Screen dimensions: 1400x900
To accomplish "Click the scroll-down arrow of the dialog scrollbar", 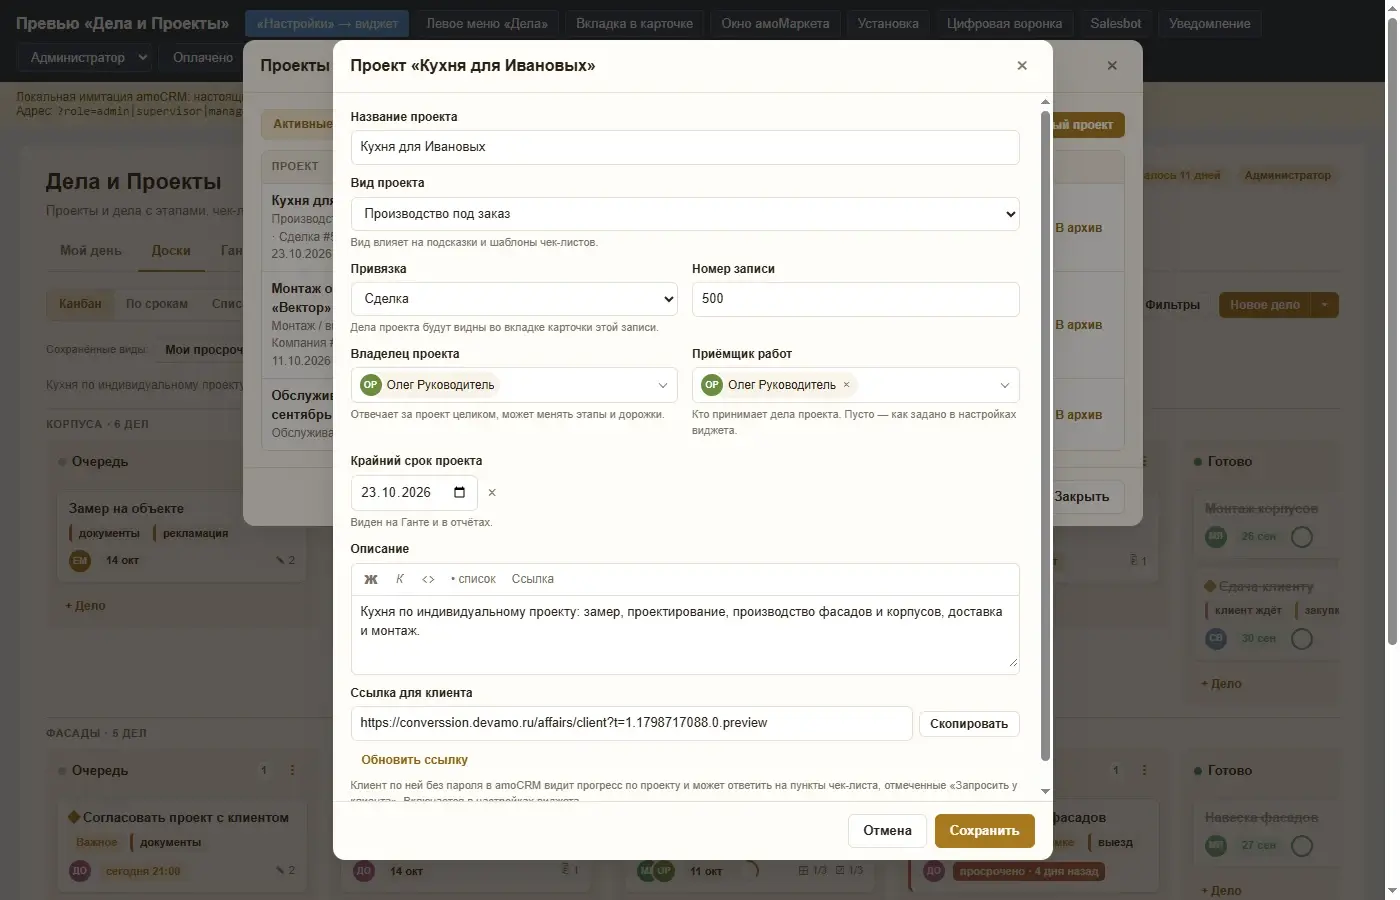I will pyautogui.click(x=1045, y=791).
